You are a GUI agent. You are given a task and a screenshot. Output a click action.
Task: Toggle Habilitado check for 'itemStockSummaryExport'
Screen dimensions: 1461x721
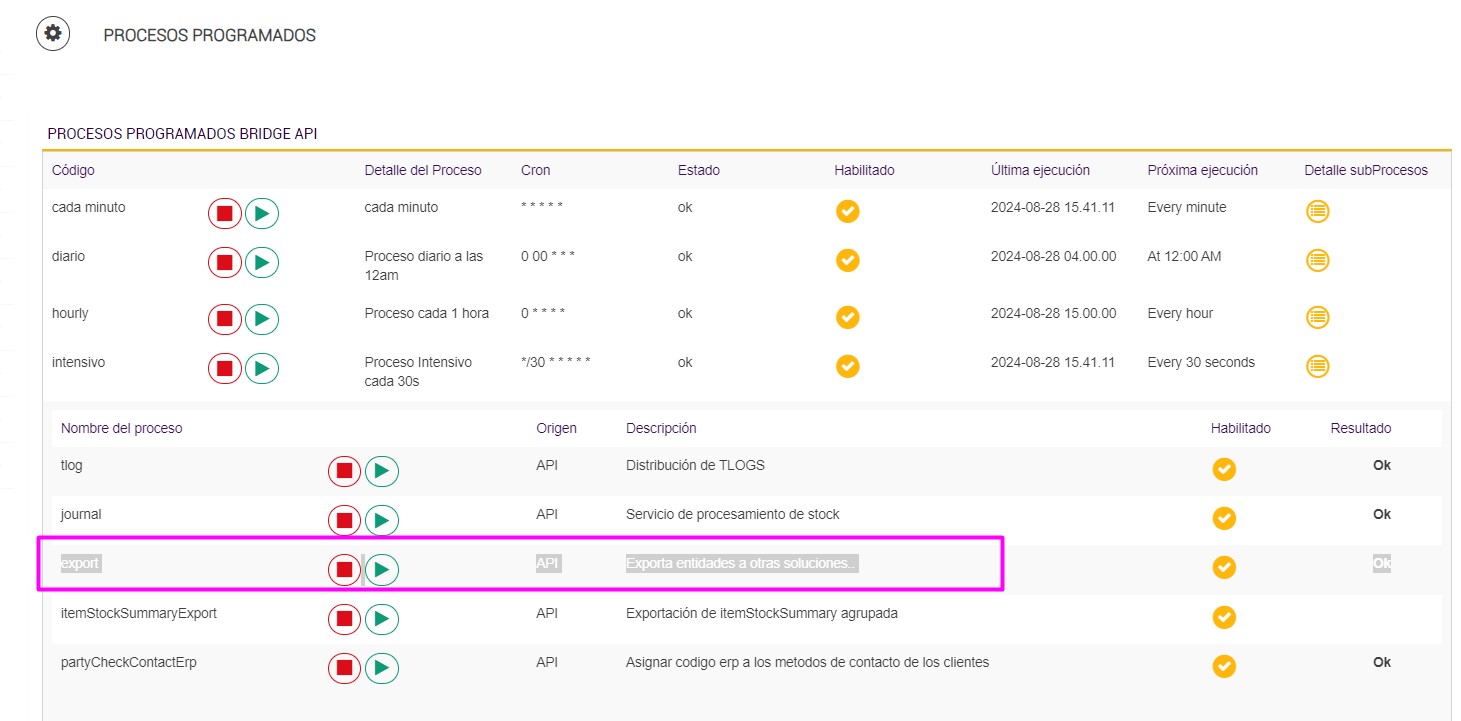[1223, 616]
